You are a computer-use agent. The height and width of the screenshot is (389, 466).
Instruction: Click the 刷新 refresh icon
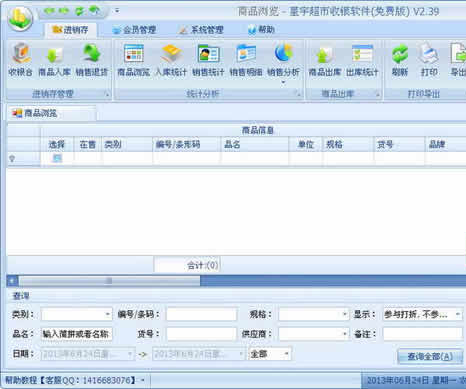[400, 60]
